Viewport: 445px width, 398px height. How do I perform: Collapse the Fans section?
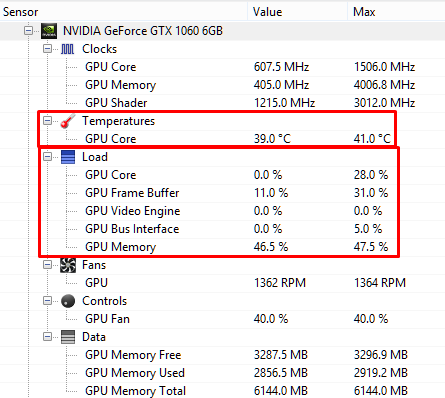[x=47, y=265]
